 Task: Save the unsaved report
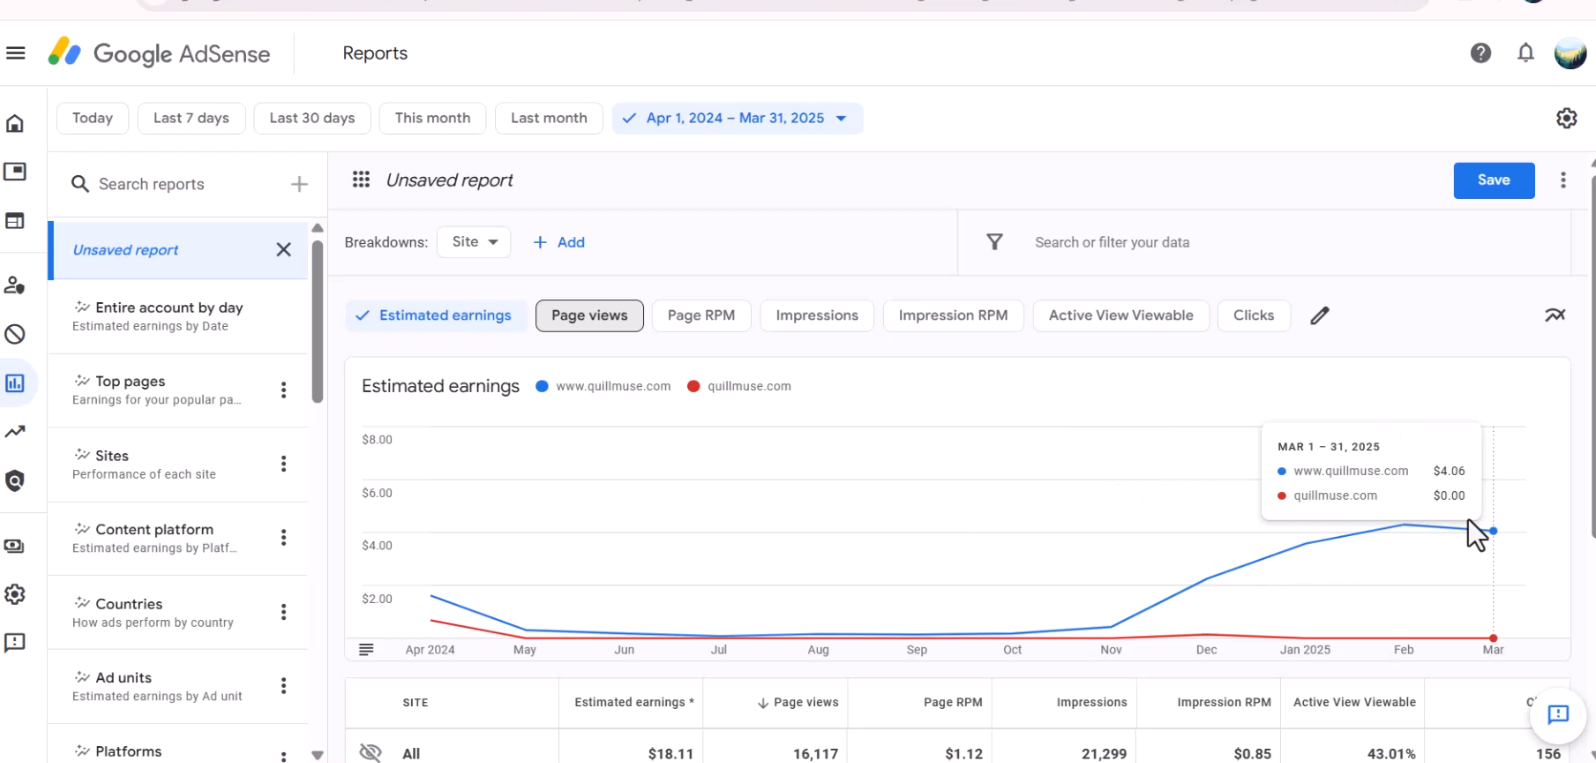tap(1494, 180)
